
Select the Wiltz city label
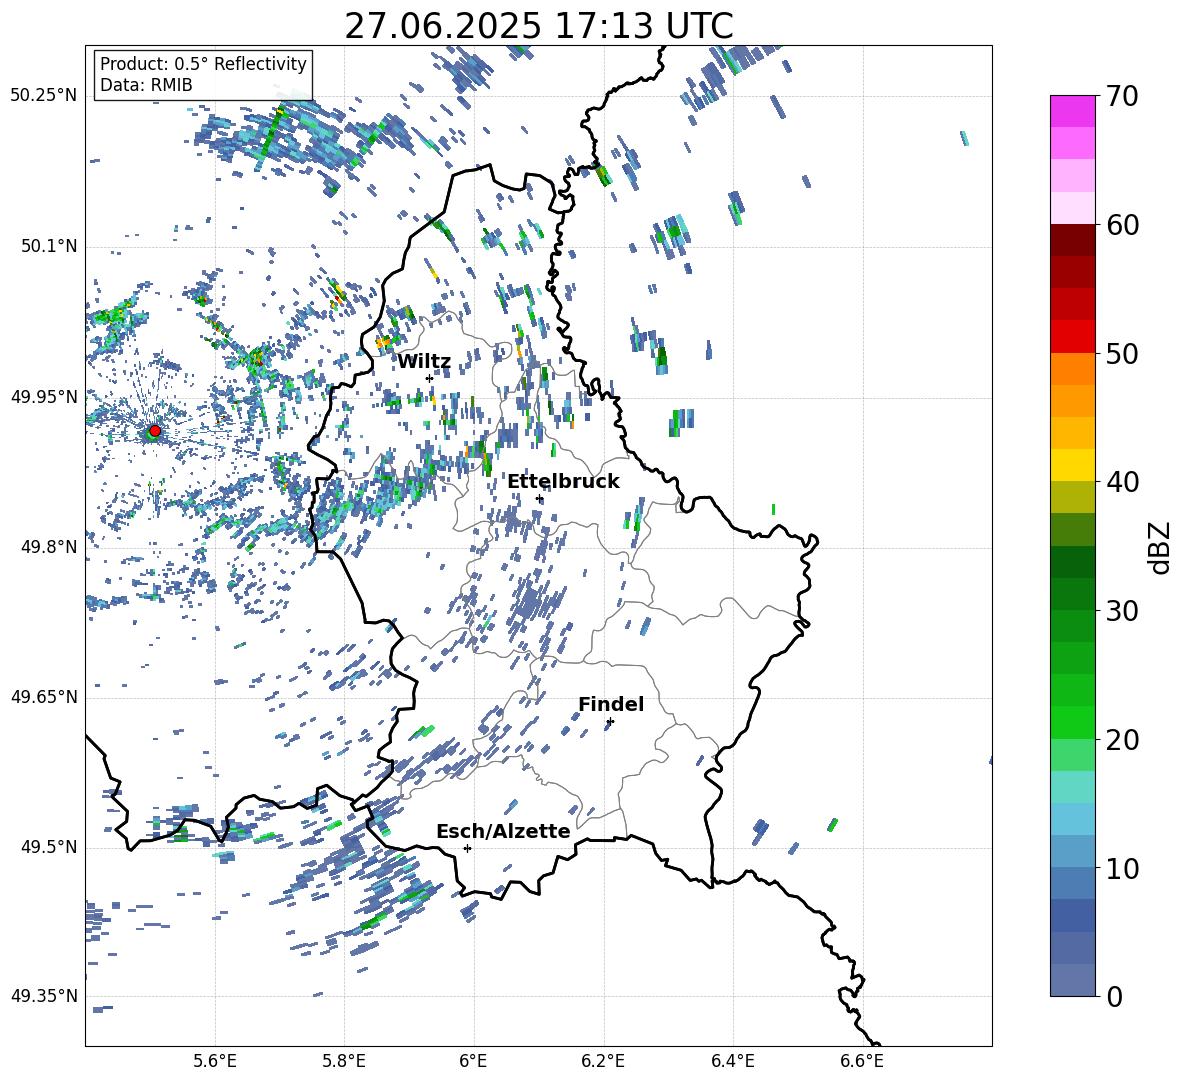[x=424, y=362]
